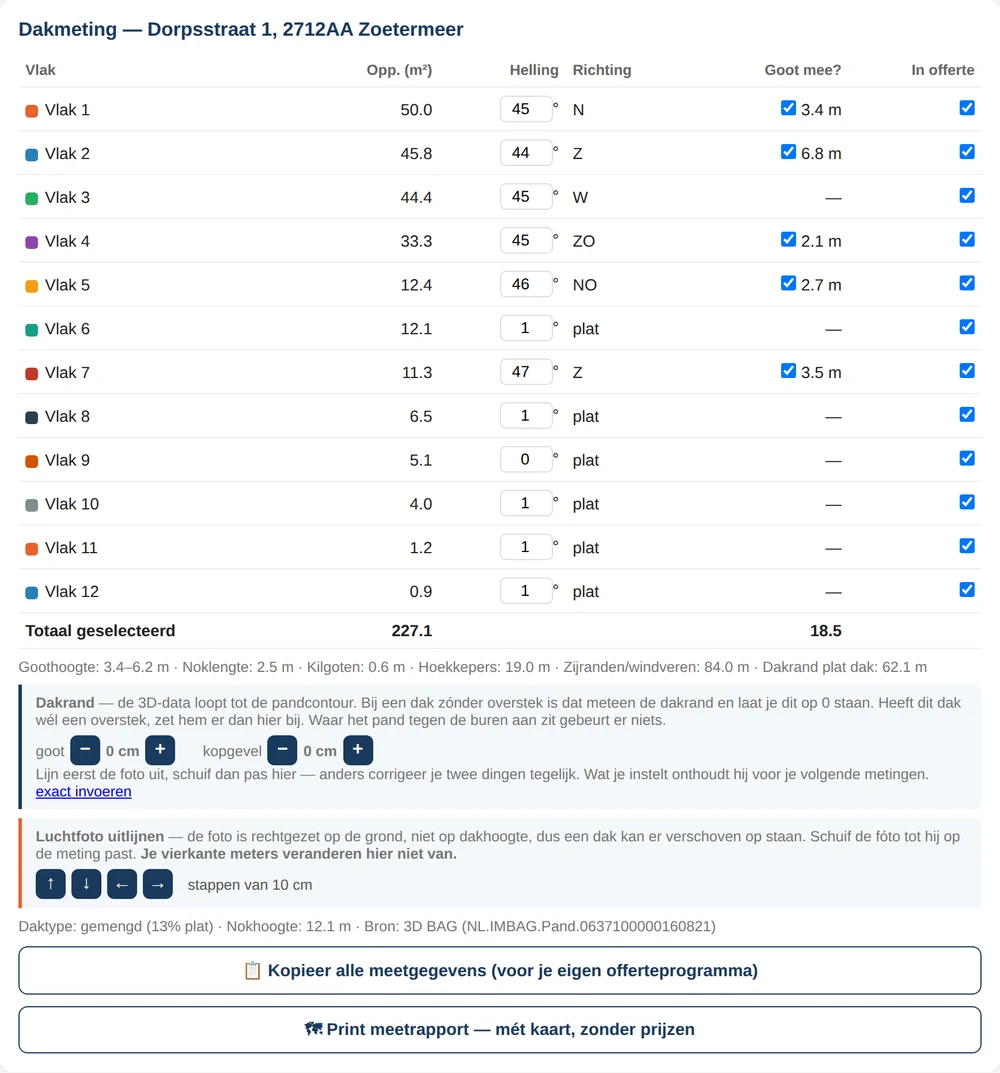Copy all measurements via Kopieer alle meetgegevens
This screenshot has width=1000, height=1073.
pyautogui.click(x=500, y=970)
